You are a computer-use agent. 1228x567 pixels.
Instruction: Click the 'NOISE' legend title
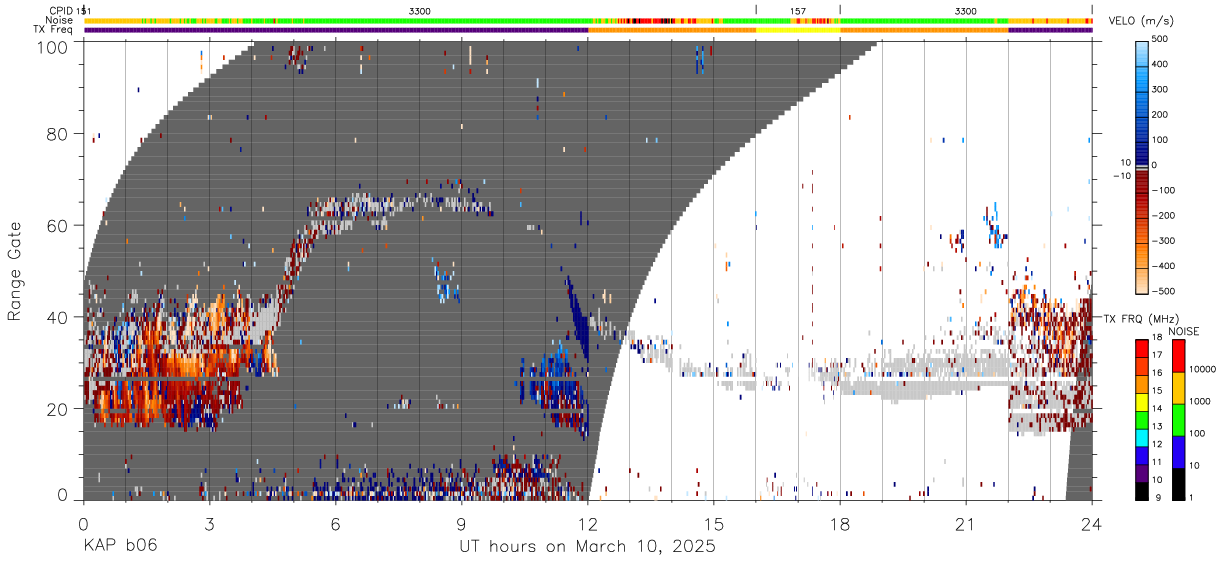coord(1183,330)
